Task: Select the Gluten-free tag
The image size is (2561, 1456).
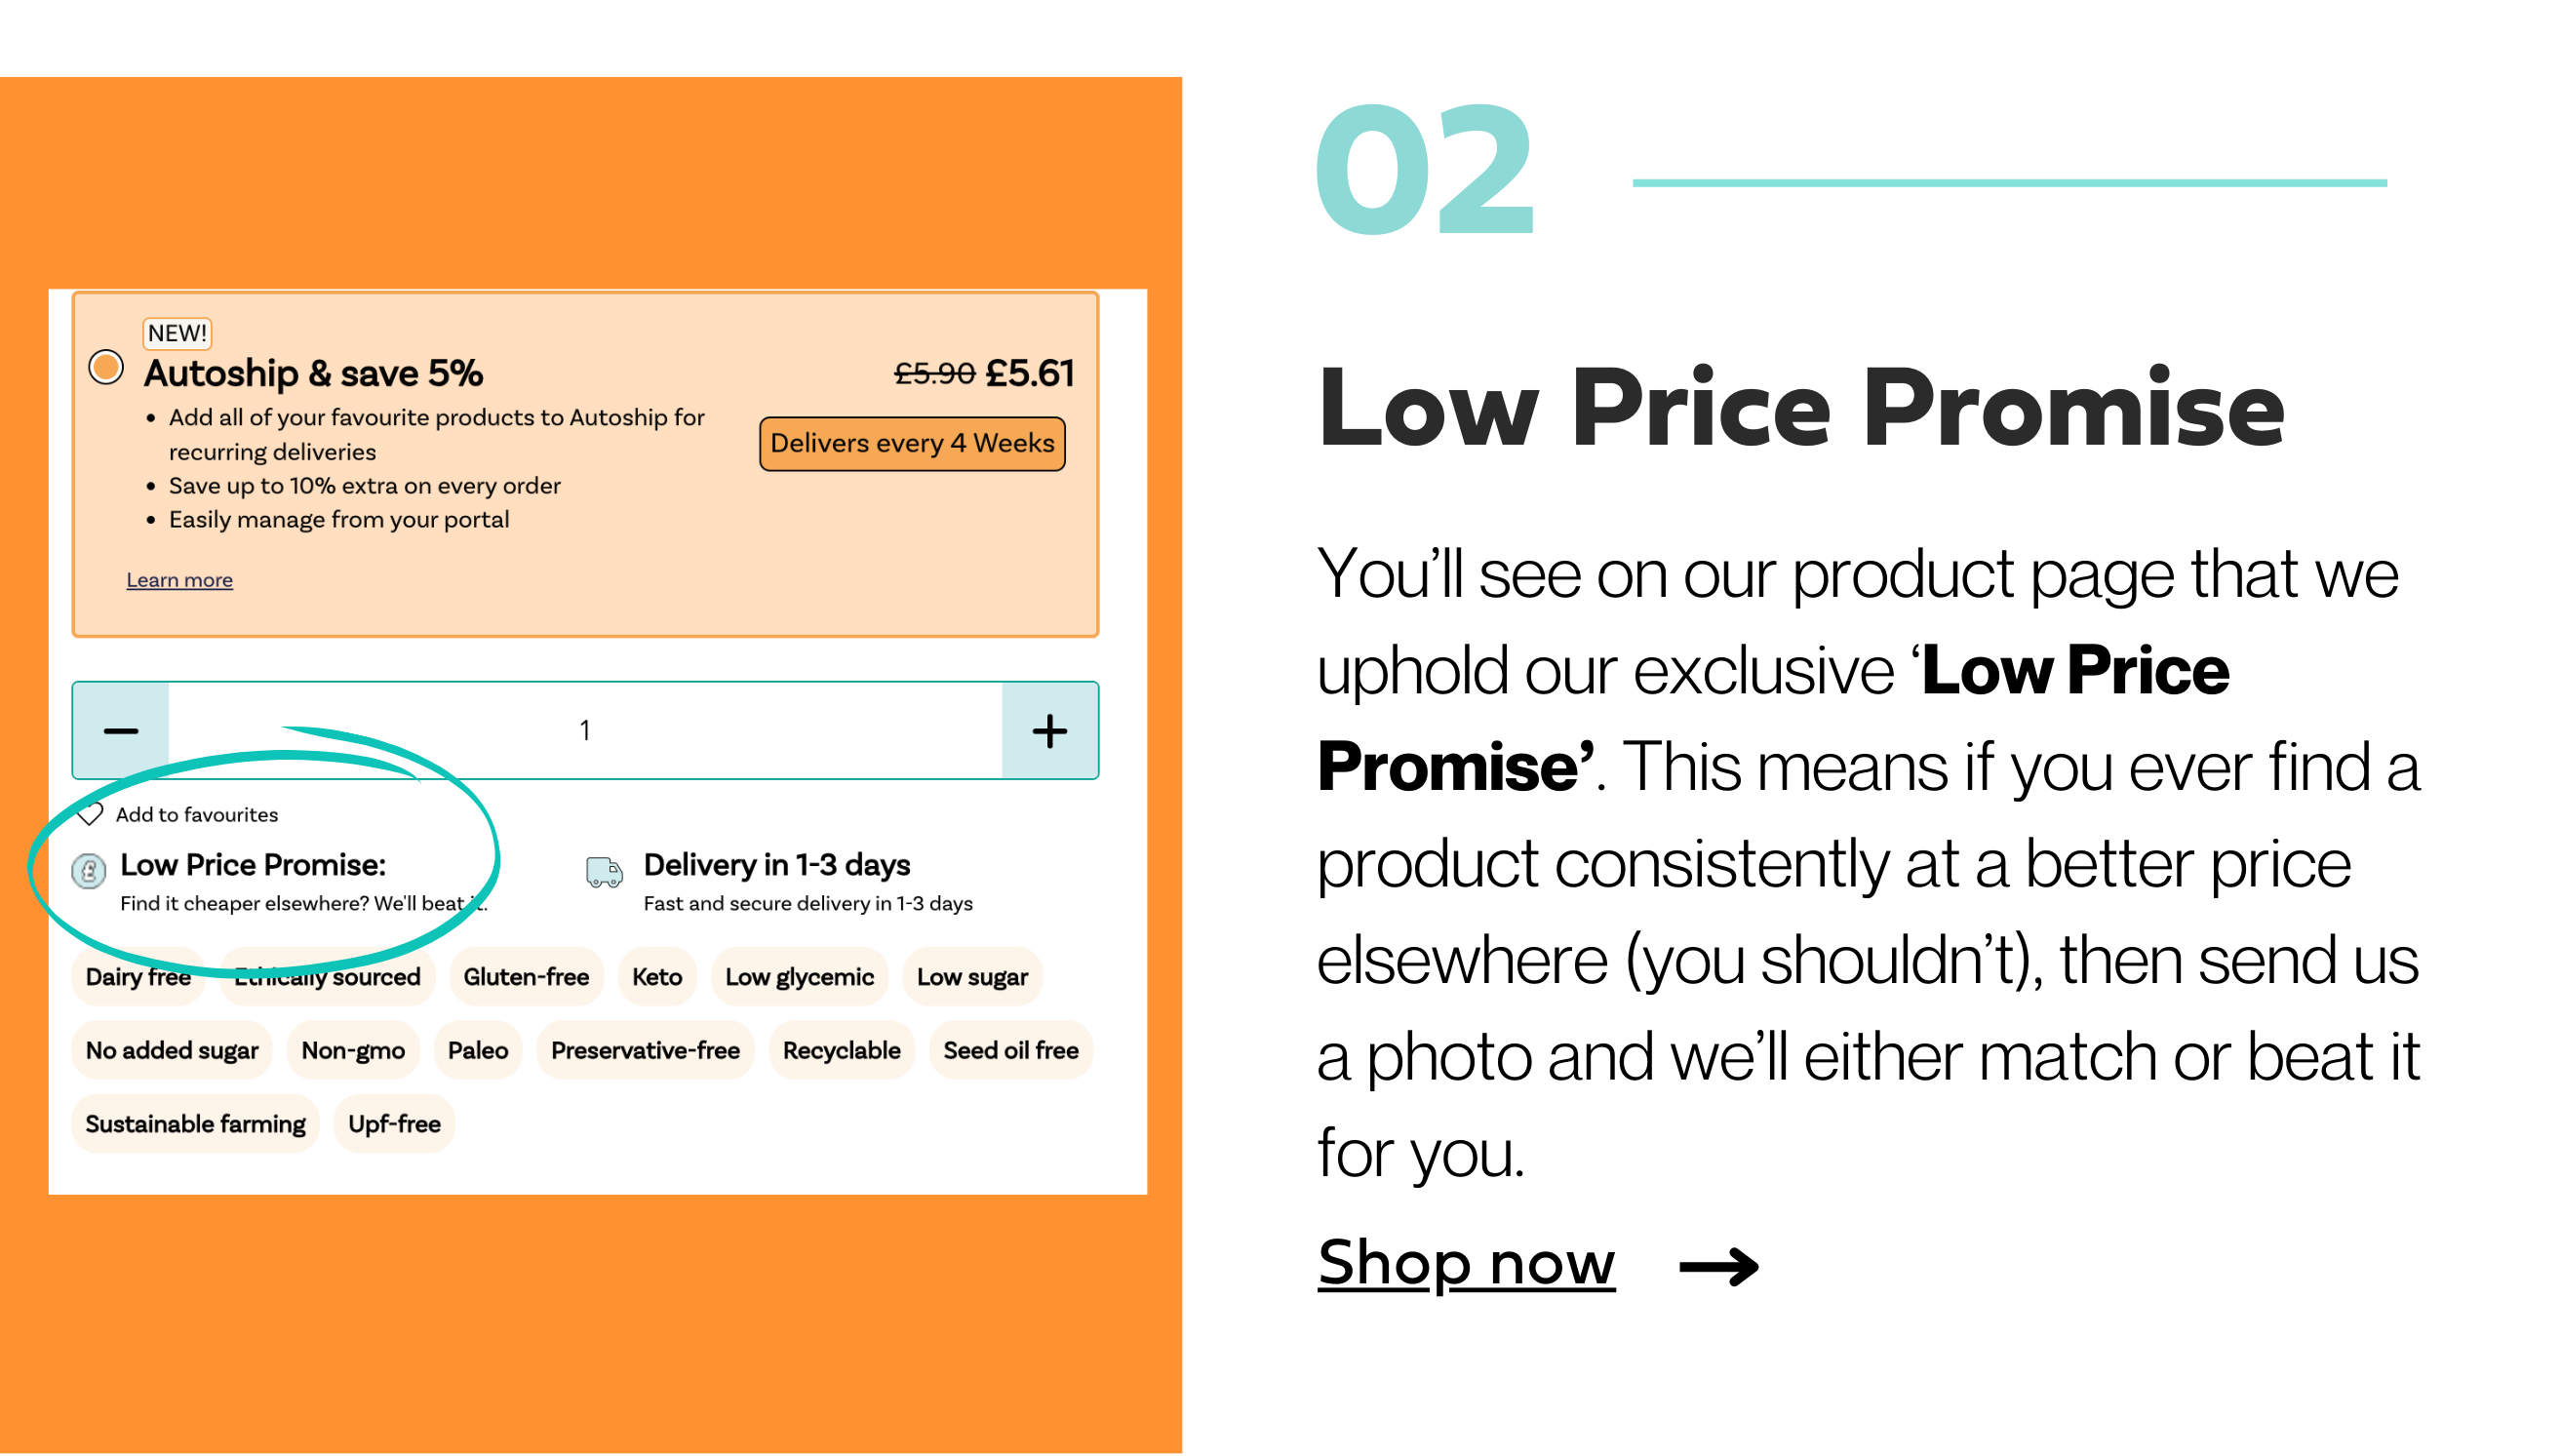Action: 526,977
